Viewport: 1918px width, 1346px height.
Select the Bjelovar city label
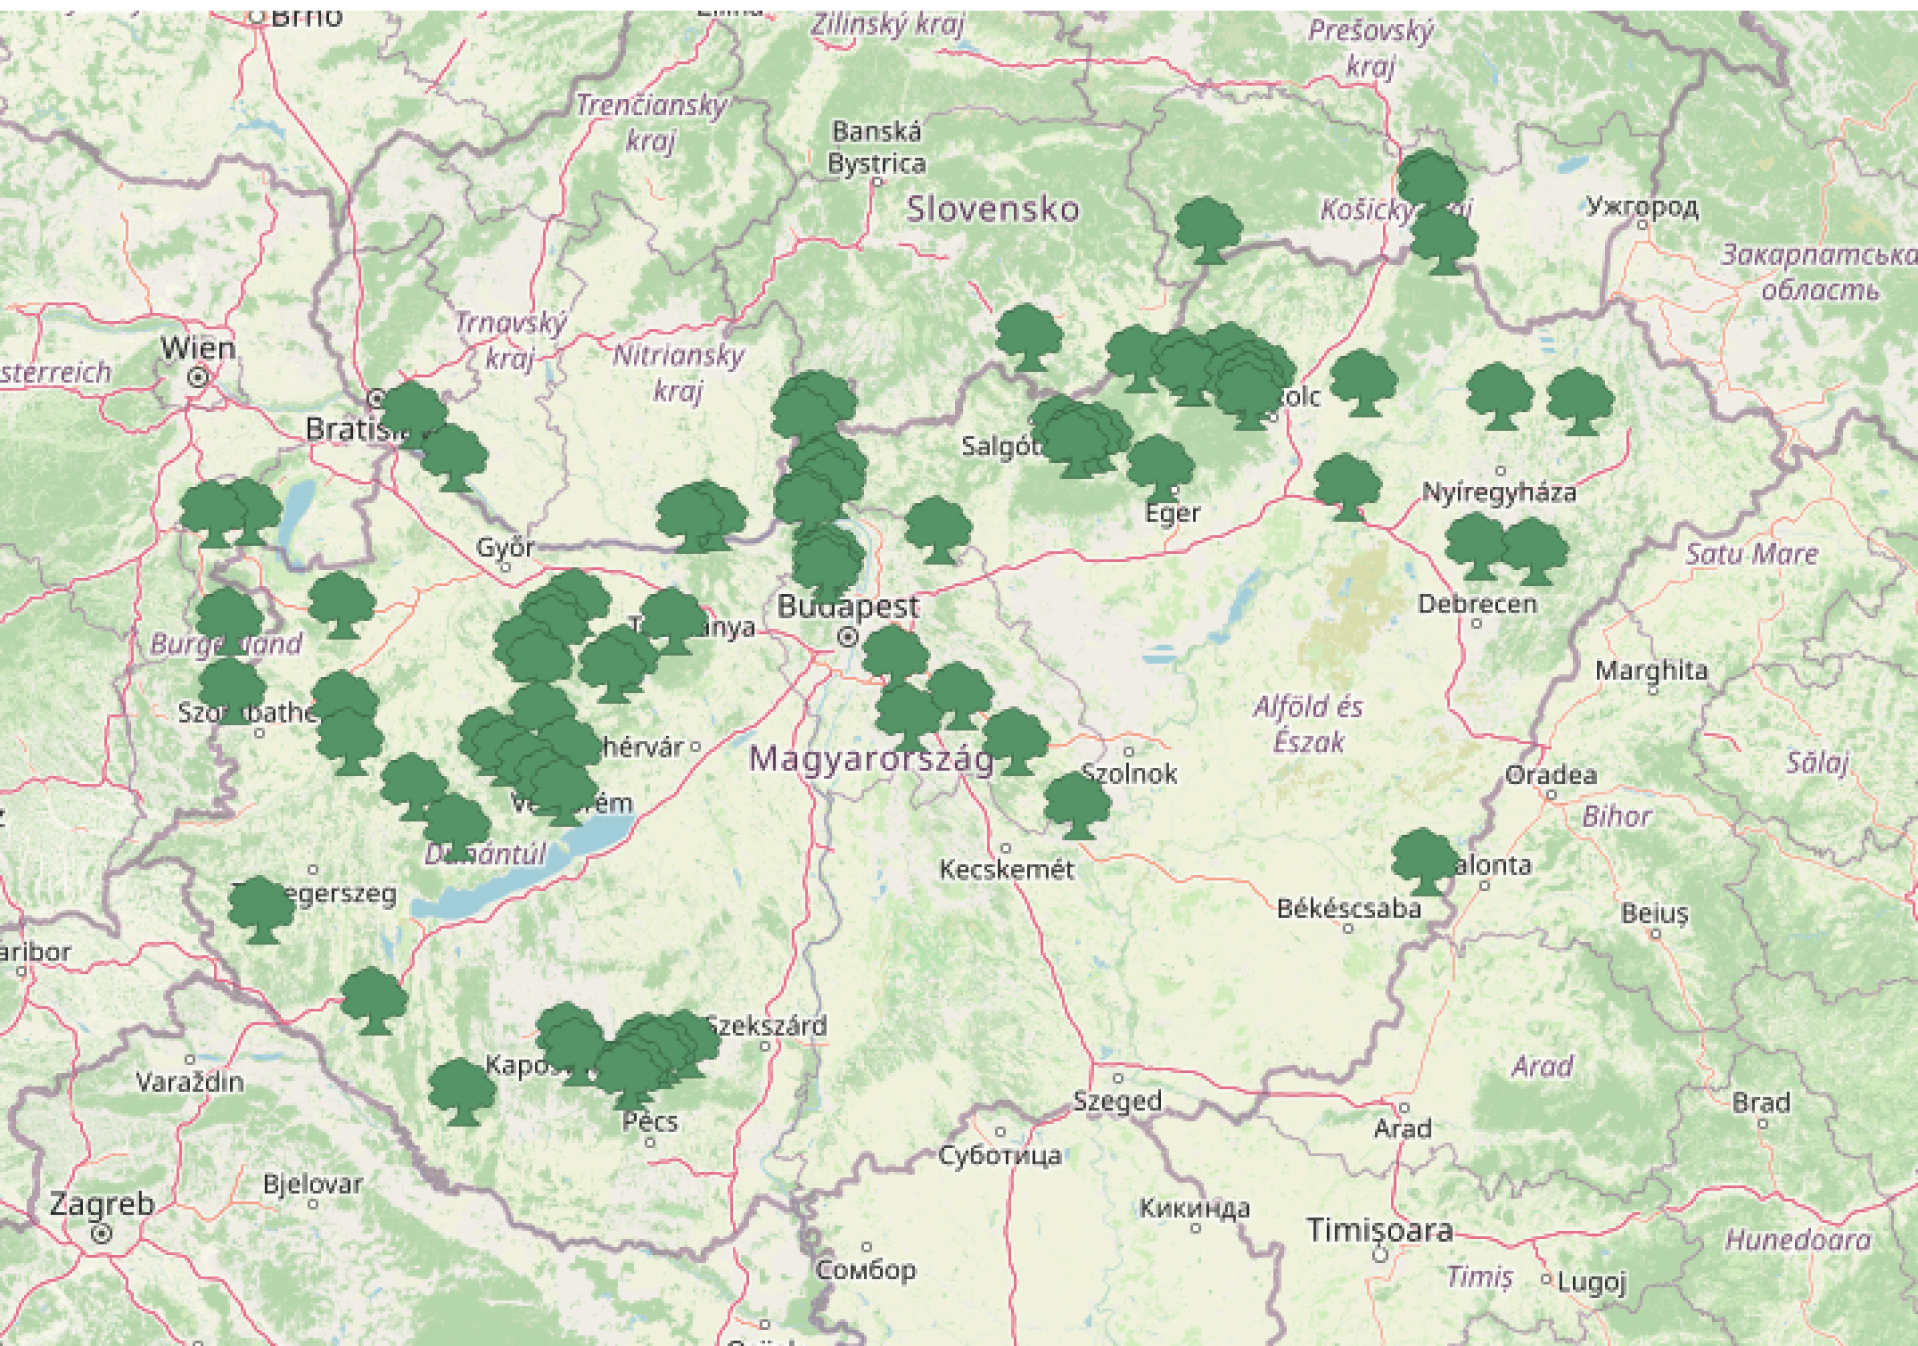coord(313,1185)
